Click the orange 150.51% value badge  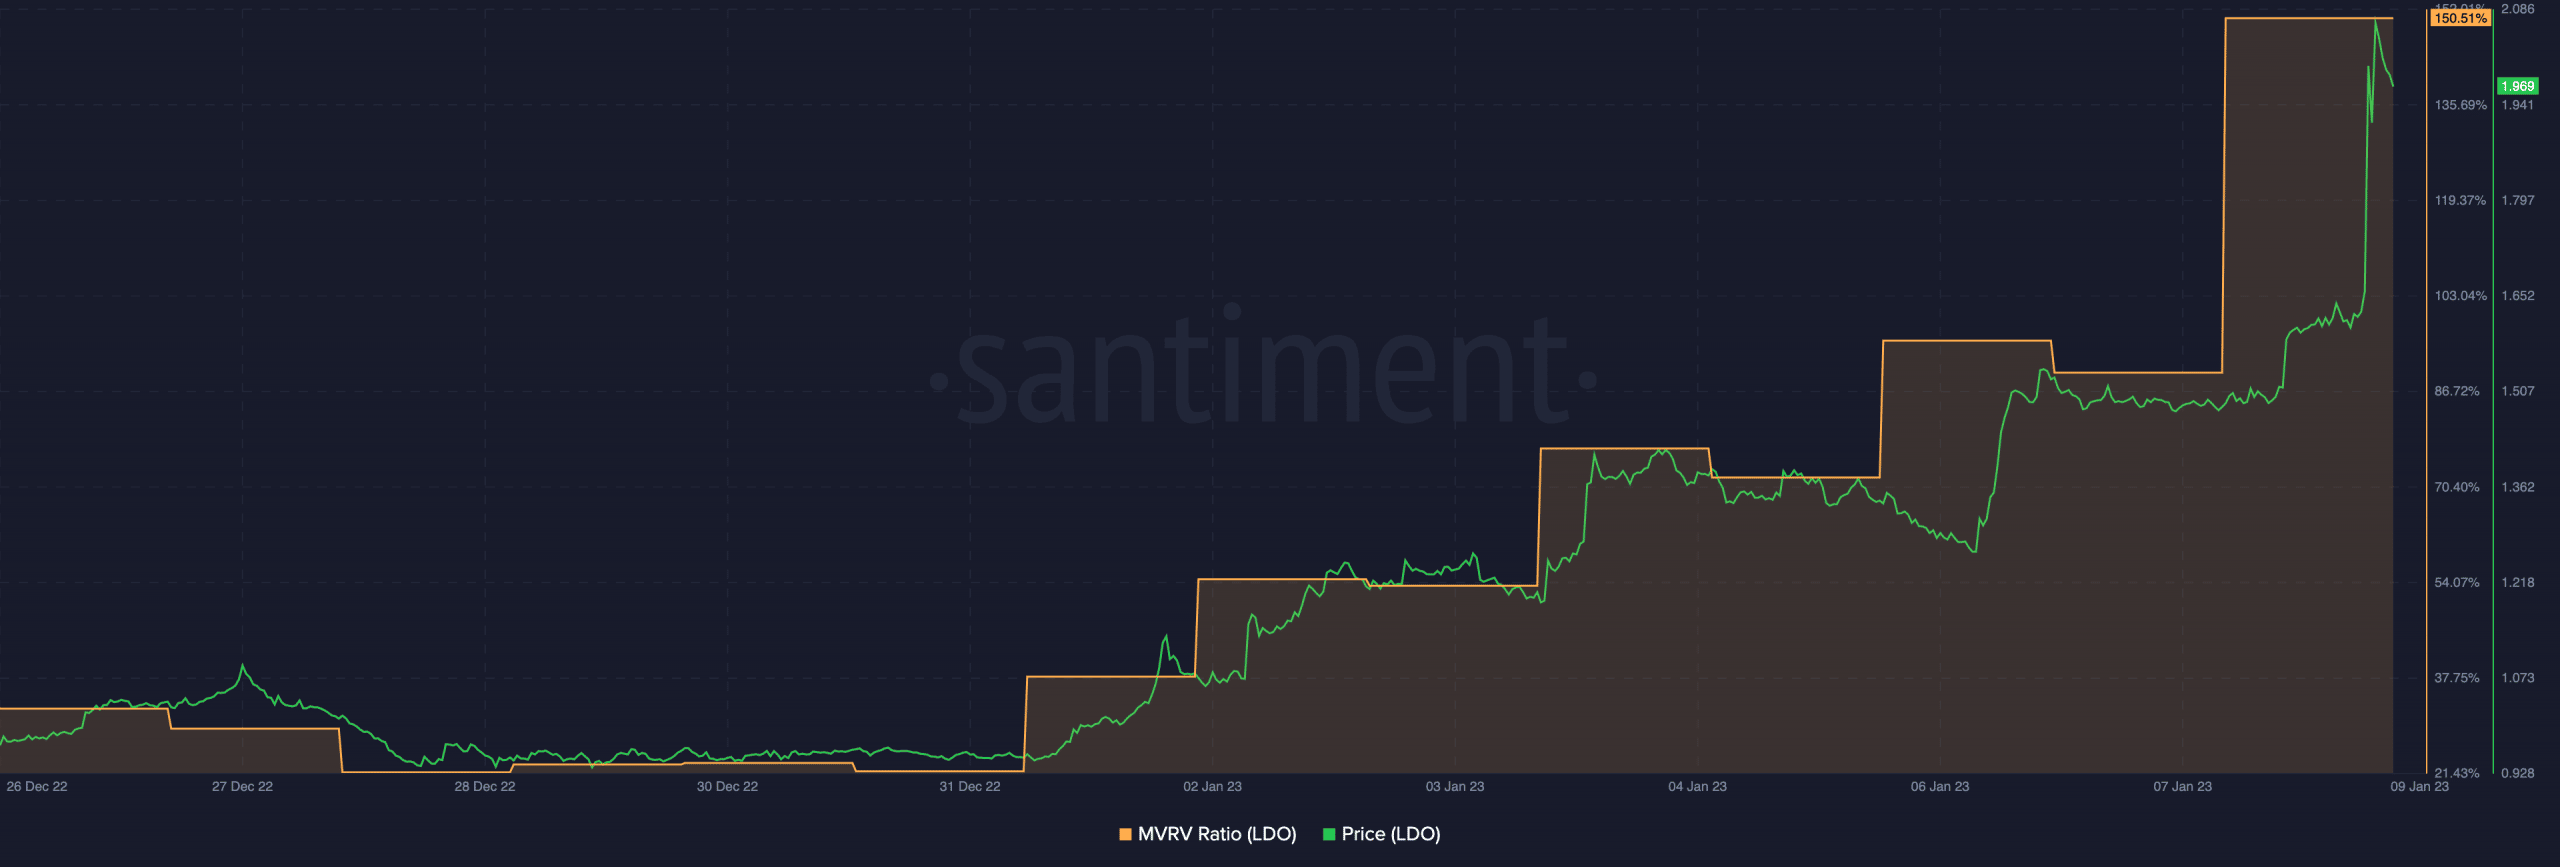[x=2461, y=18]
